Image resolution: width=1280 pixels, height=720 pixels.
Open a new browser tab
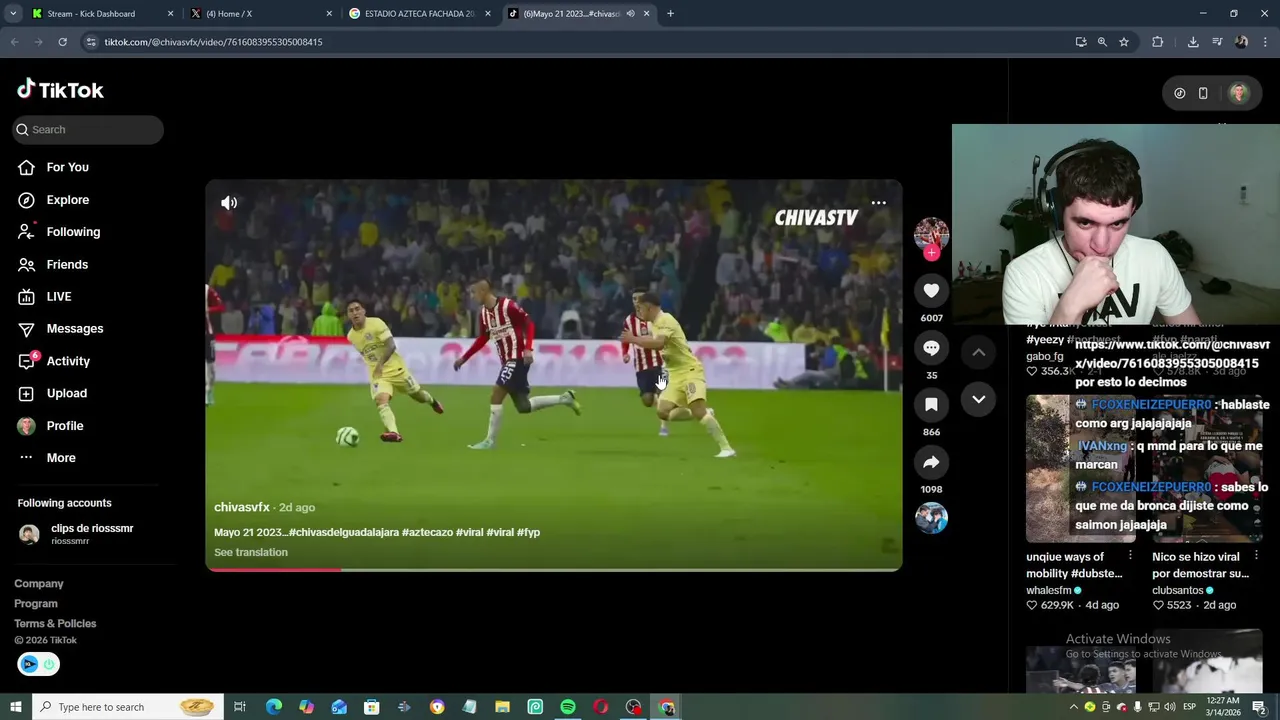[670, 14]
